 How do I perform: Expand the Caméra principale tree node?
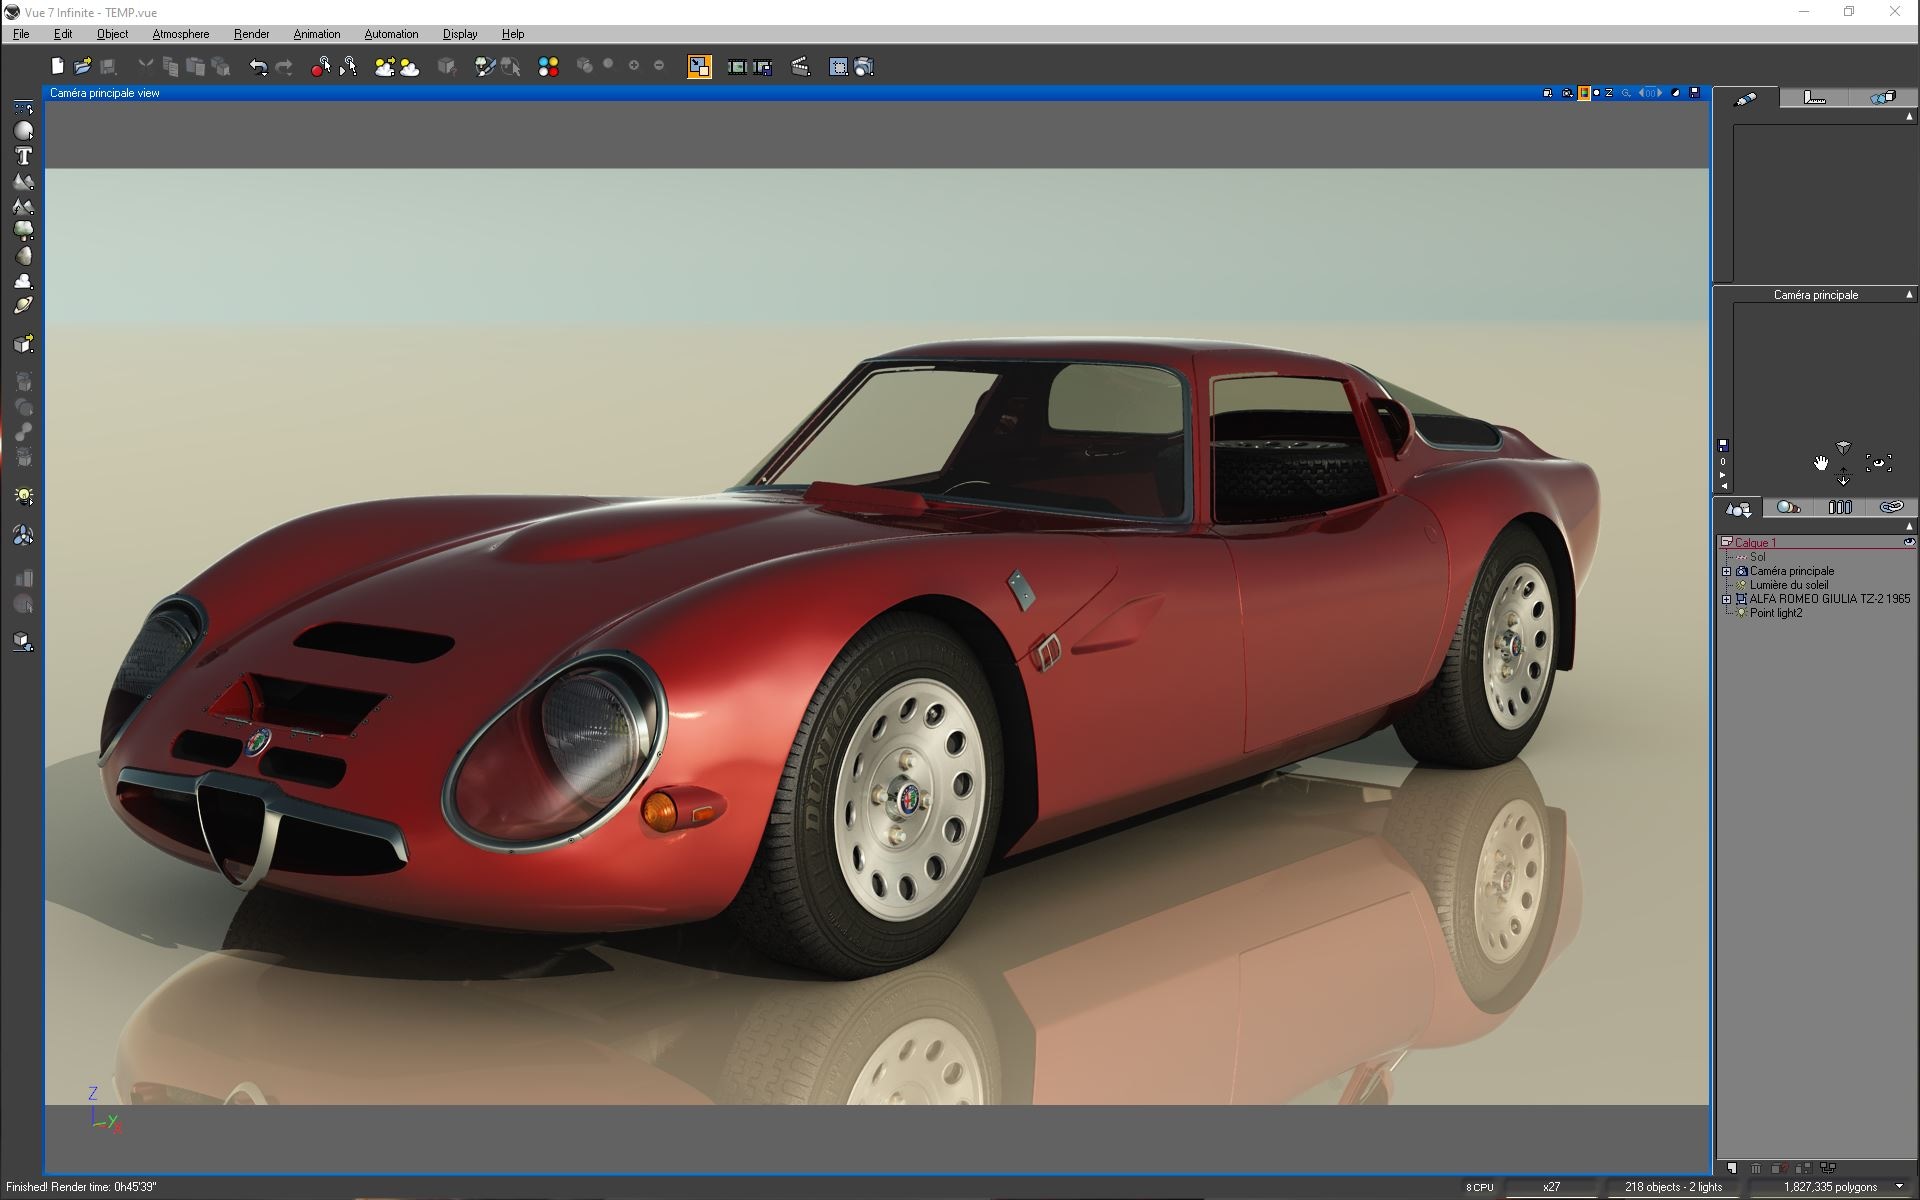pyautogui.click(x=1726, y=571)
